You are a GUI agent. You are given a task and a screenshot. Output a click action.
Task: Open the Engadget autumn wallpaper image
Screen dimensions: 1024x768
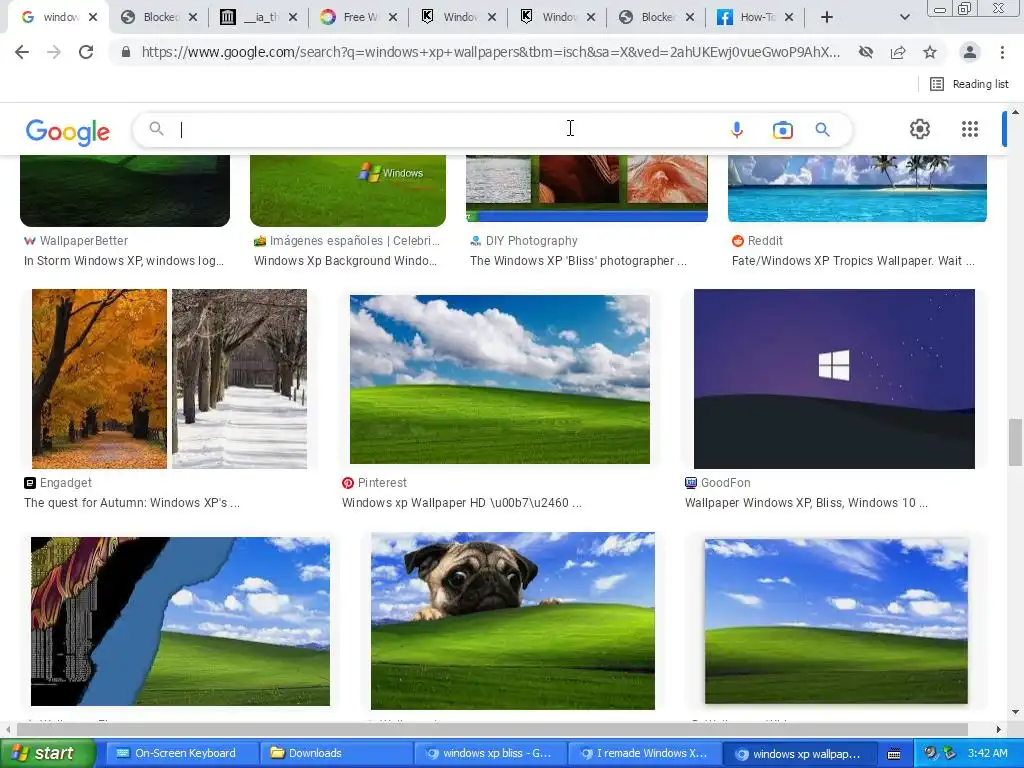[x=169, y=379]
